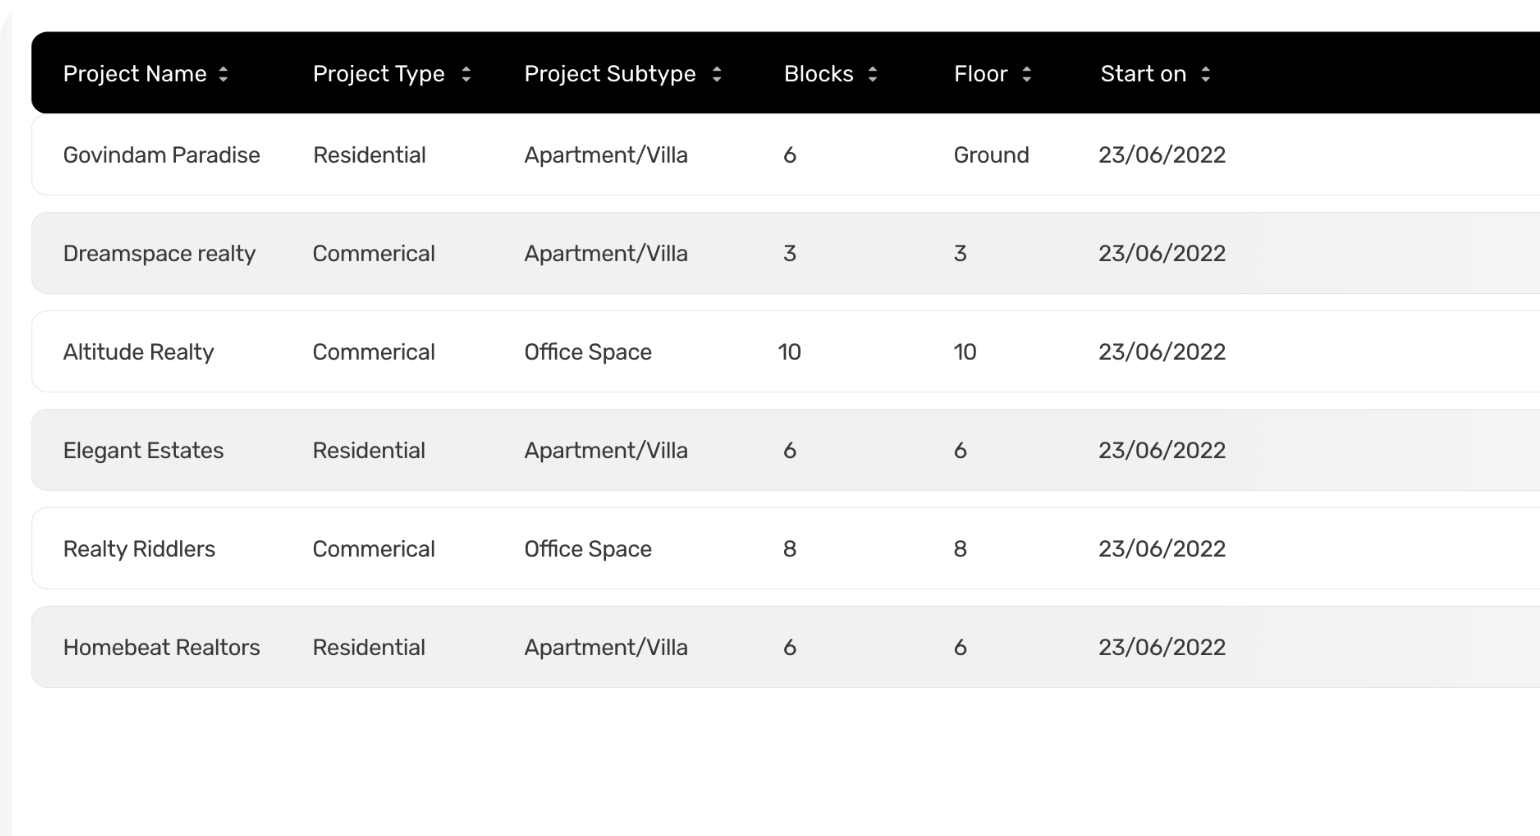Select Elegant Estates project name

(143, 451)
